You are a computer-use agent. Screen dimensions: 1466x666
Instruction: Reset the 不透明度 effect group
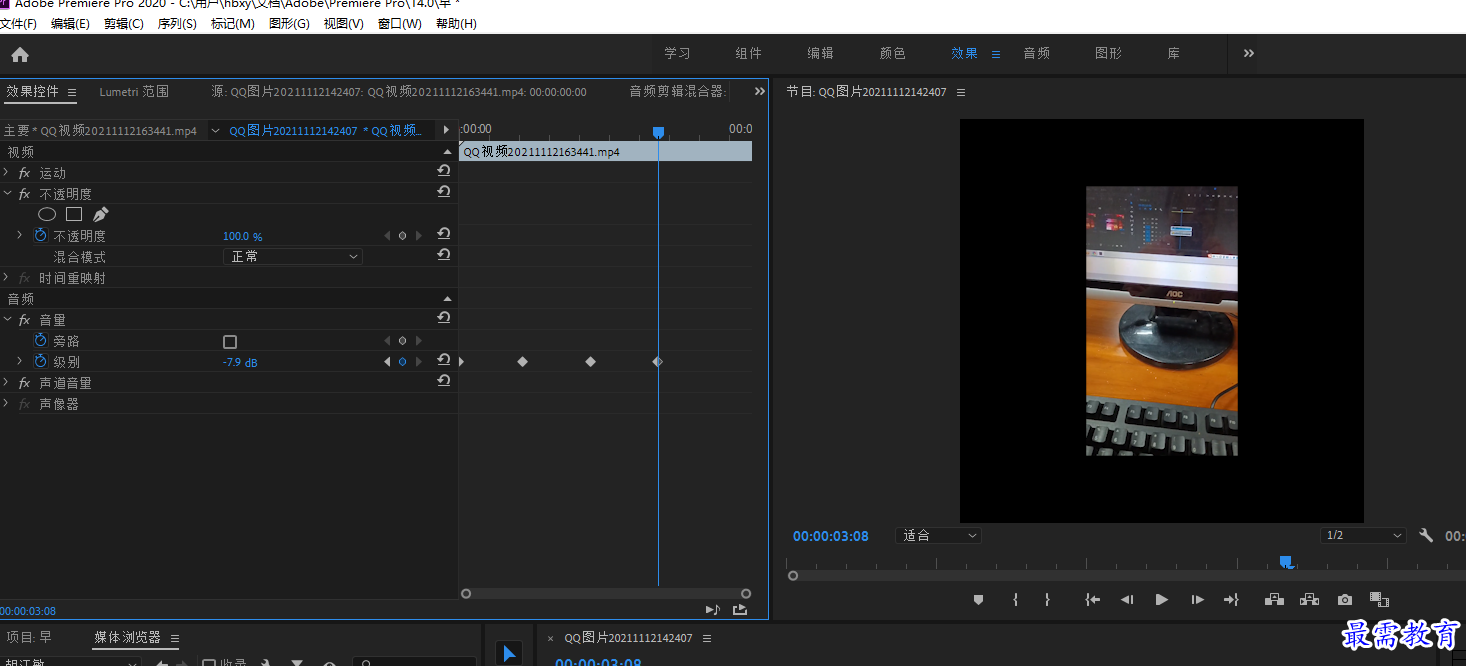click(x=444, y=193)
